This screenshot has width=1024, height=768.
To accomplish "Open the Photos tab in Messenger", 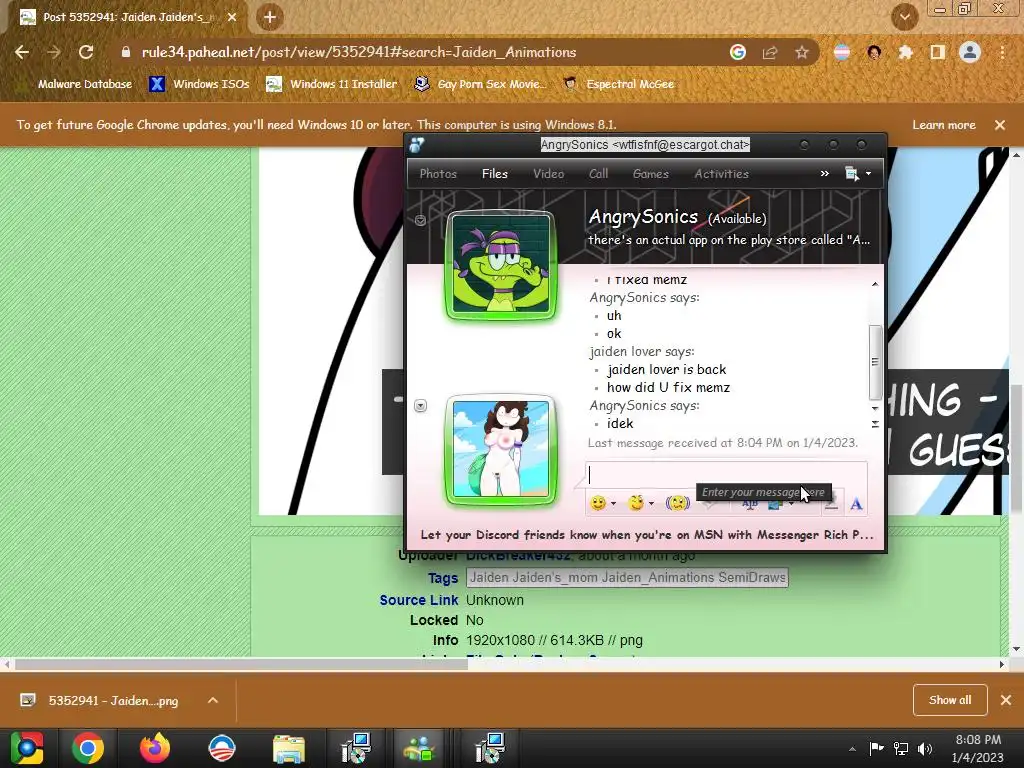I will pyautogui.click(x=438, y=174).
